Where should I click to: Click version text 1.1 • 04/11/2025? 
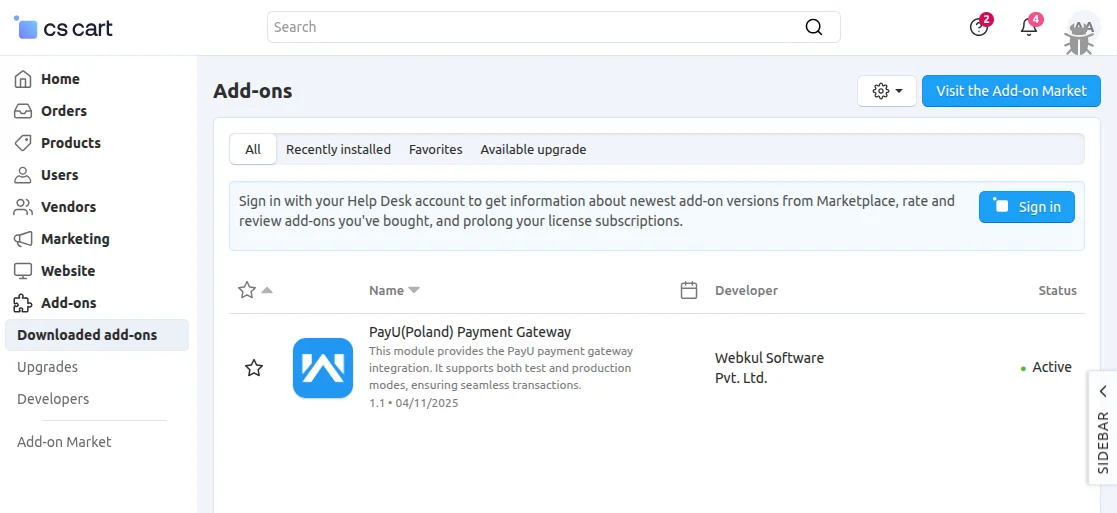click(413, 403)
